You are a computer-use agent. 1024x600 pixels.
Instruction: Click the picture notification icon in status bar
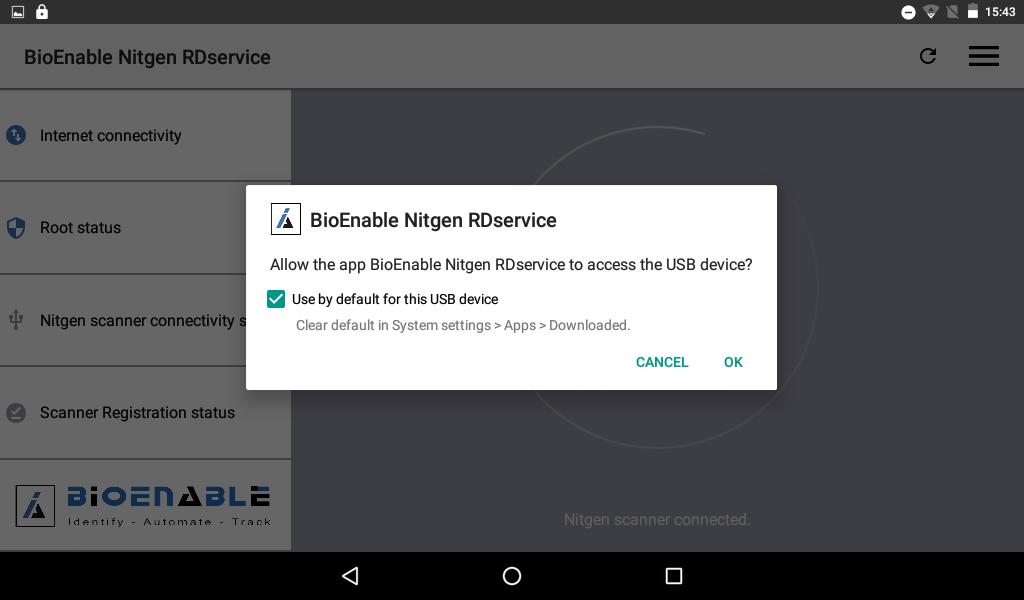(18, 12)
